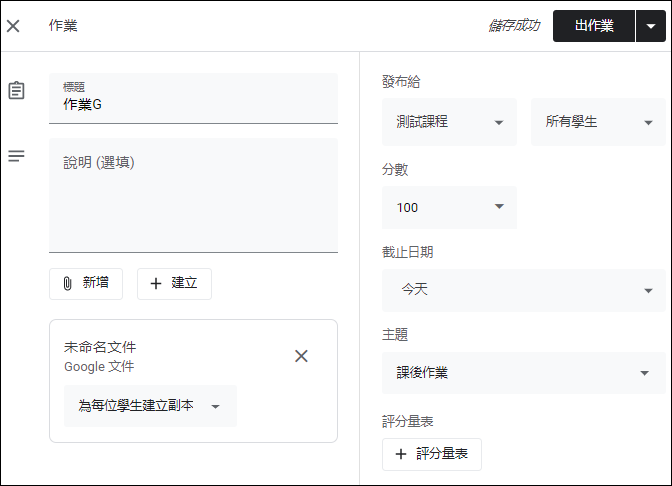Open the 課後作業 topic dropdown
The image size is (672, 486).
point(524,373)
